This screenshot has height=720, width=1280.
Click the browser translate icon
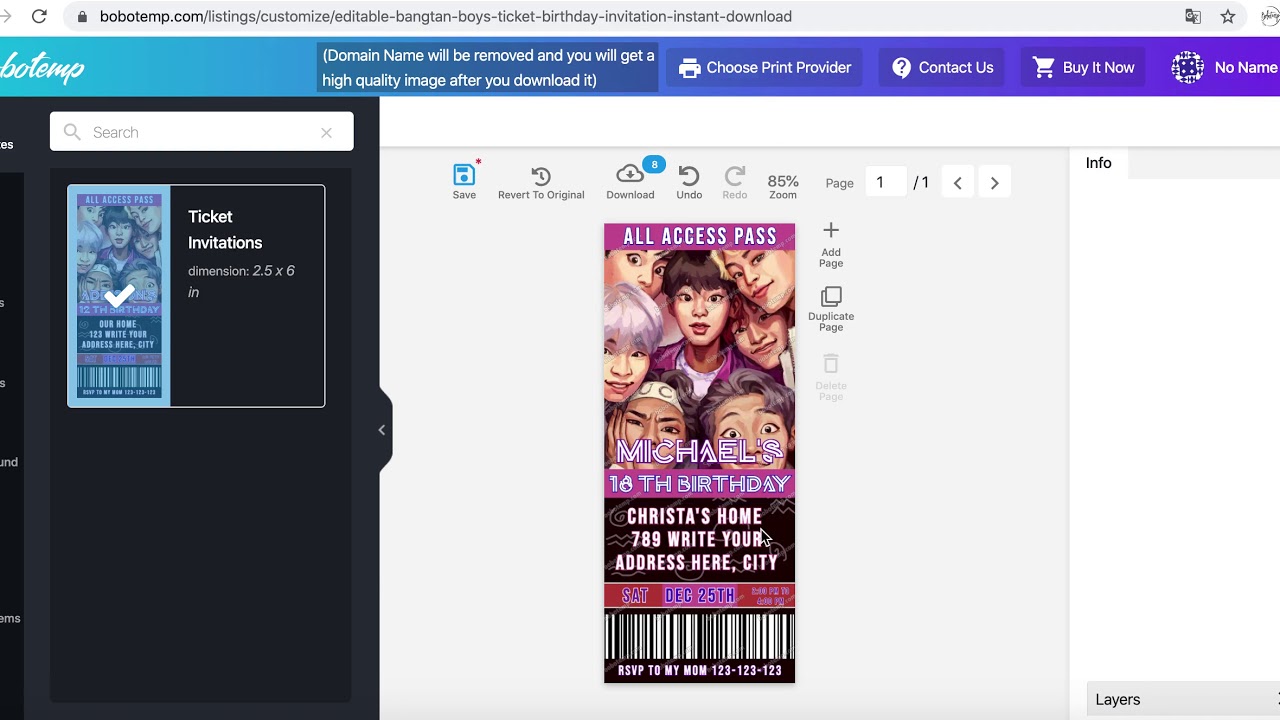pyautogui.click(x=1193, y=16)
